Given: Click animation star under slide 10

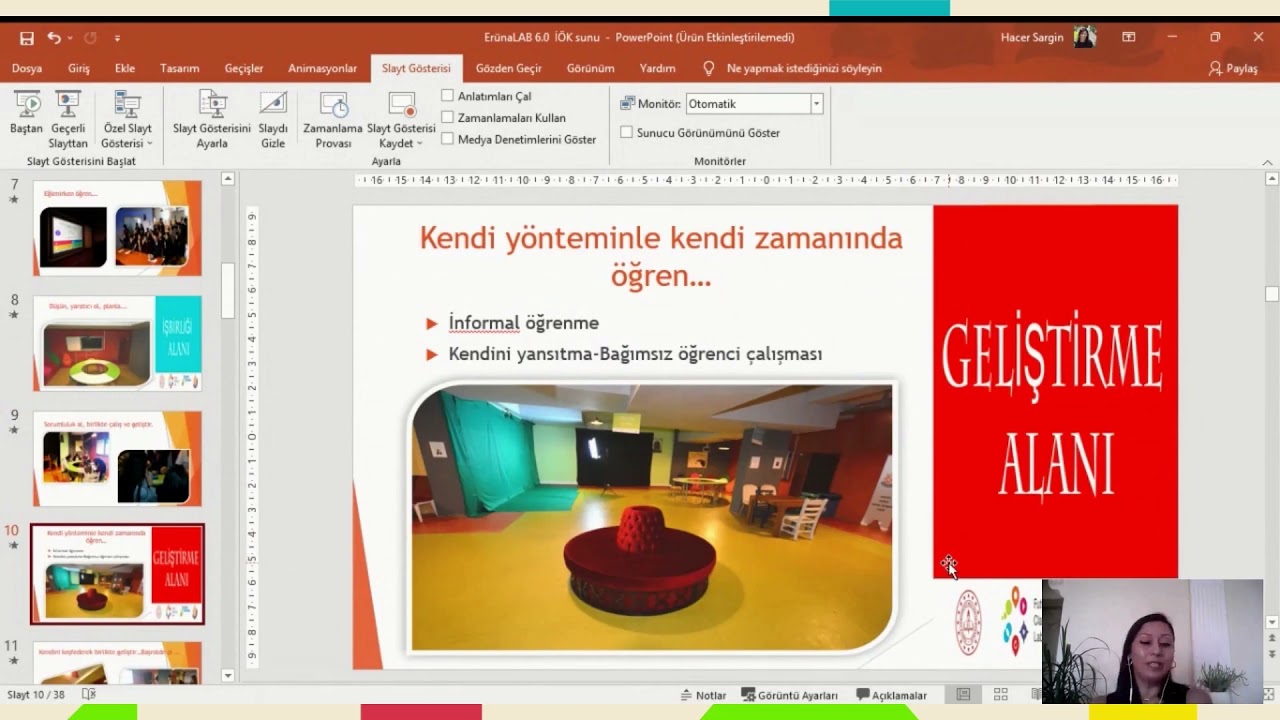Looking at the screenshot, I should pyautogui.click(x=14, y=546).
